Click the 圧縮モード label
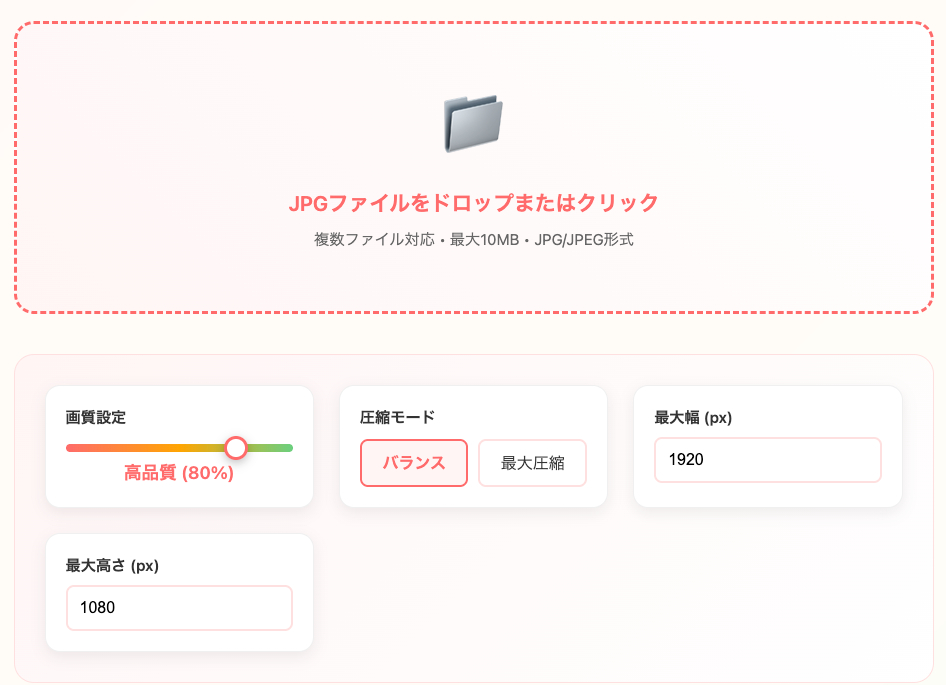The height and width of the screenshot is (685, 946). coord(397,417)
